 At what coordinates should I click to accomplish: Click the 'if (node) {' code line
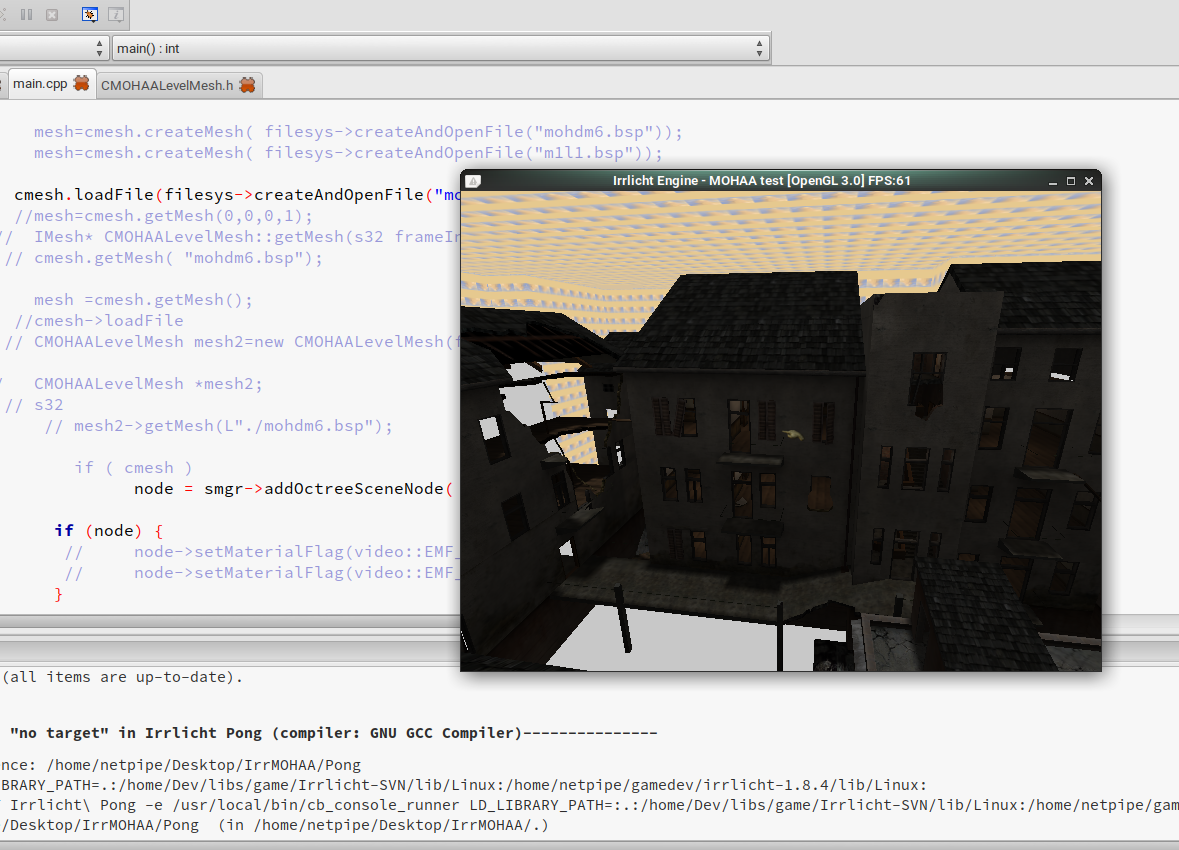point(109,531)
